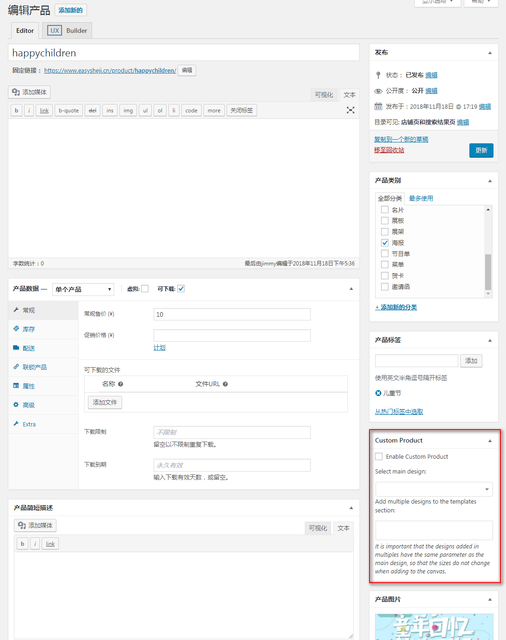Open the Shipping tab truck icon
506x640 pixels.
16,348
